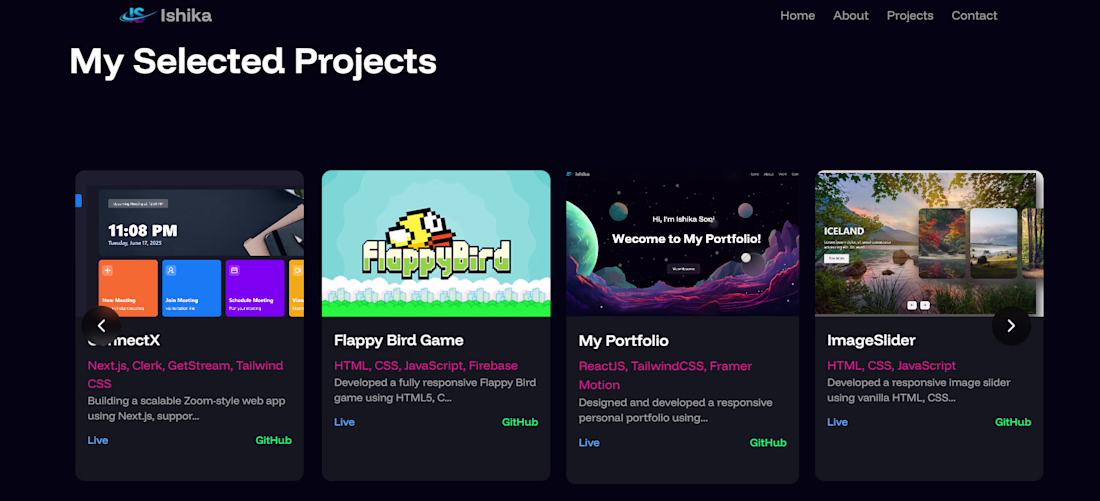
Task: Open the Home nav item
Action: pos(798,15)
